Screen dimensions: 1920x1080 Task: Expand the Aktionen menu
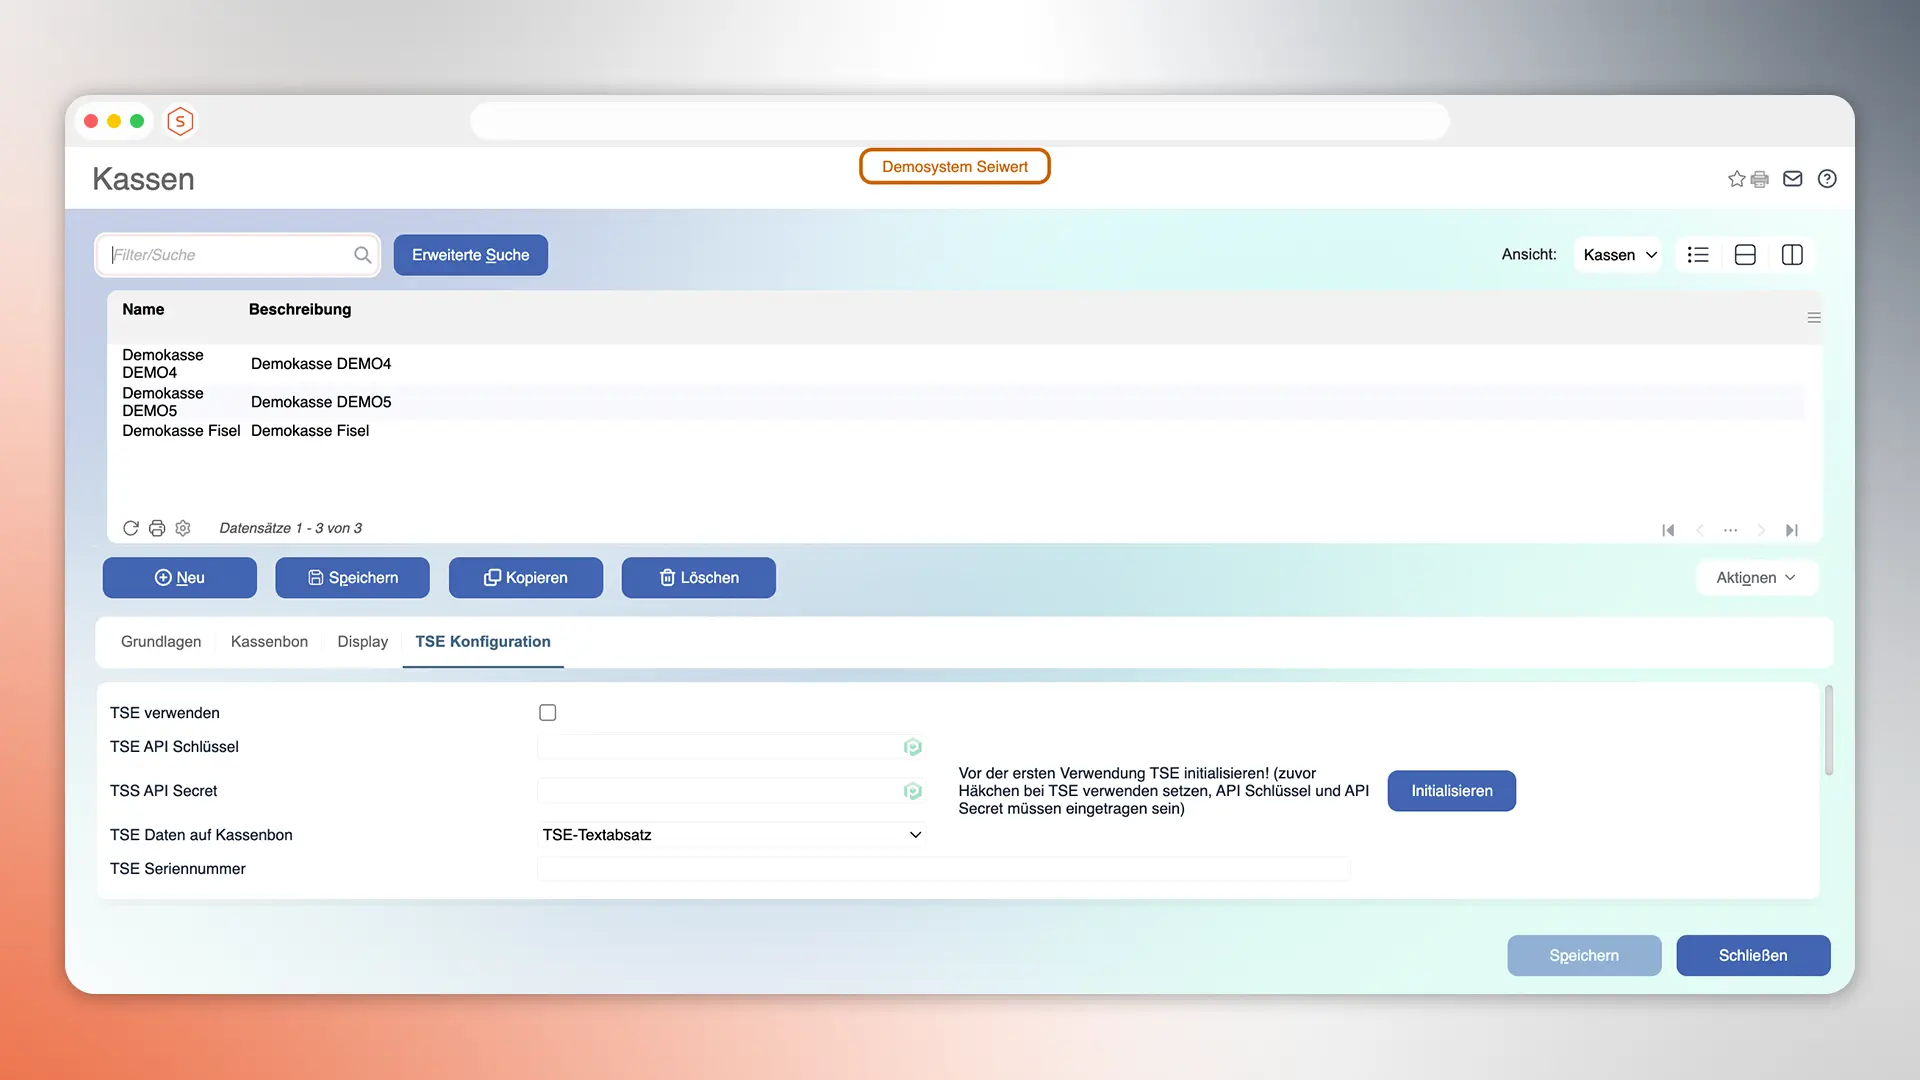click(x=1756, y=578)
